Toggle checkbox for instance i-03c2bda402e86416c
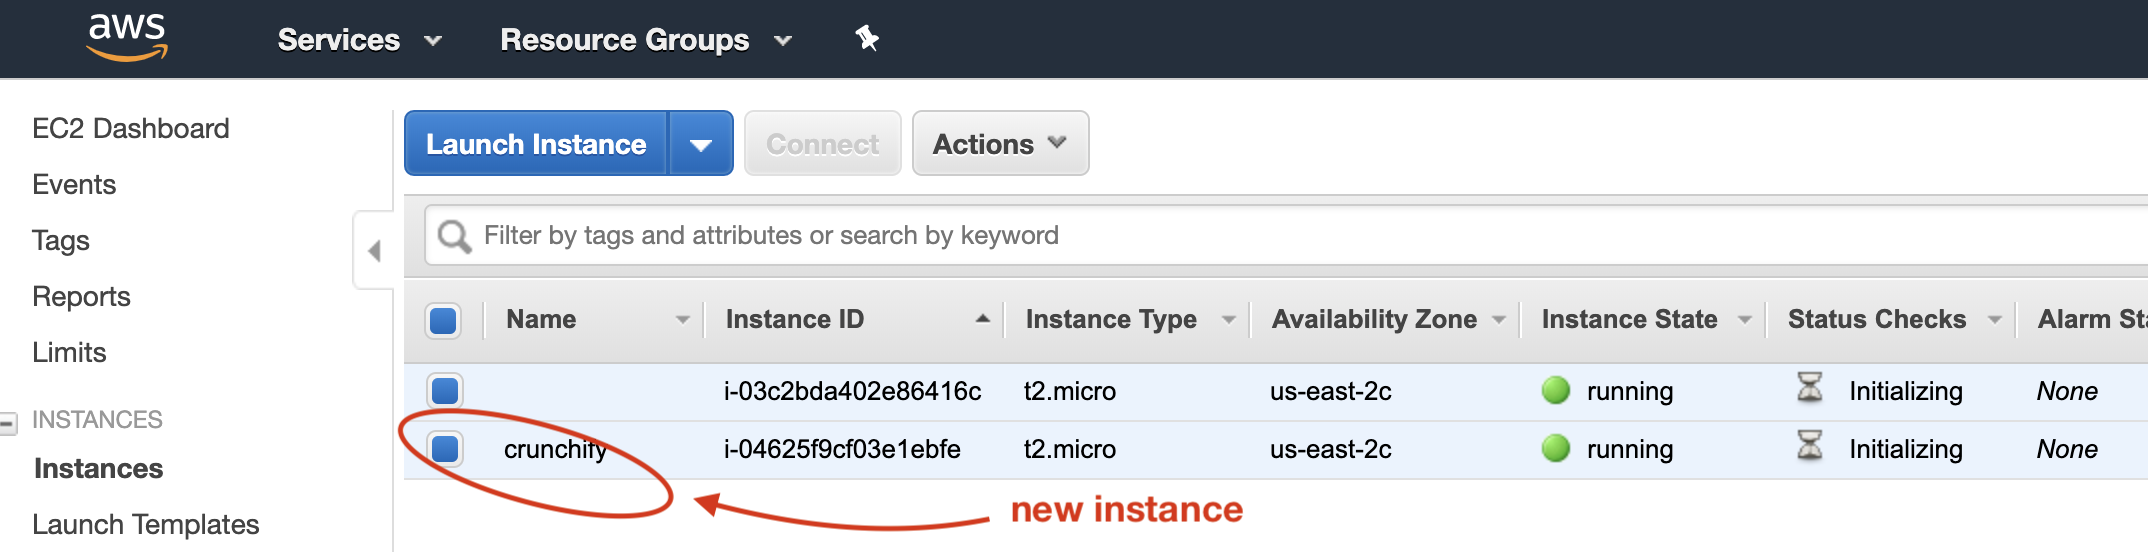The width and height of the screenshot is (2148, 552). click(445, 391)
